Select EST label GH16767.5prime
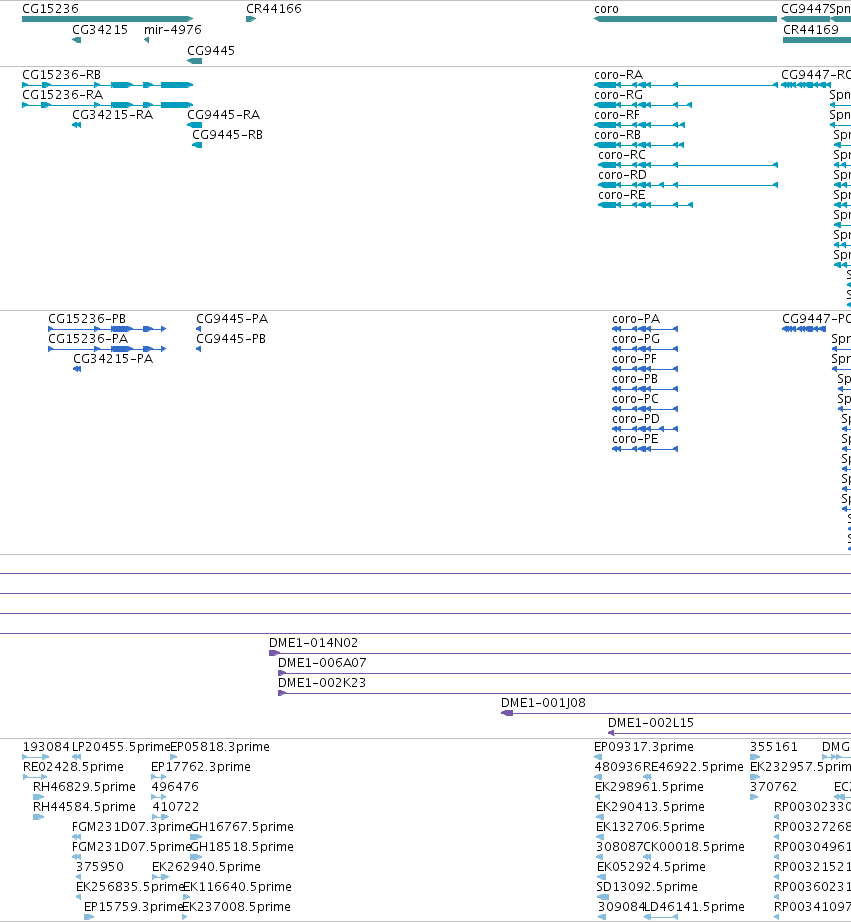The image size is (851, 922). pos(242,827)
